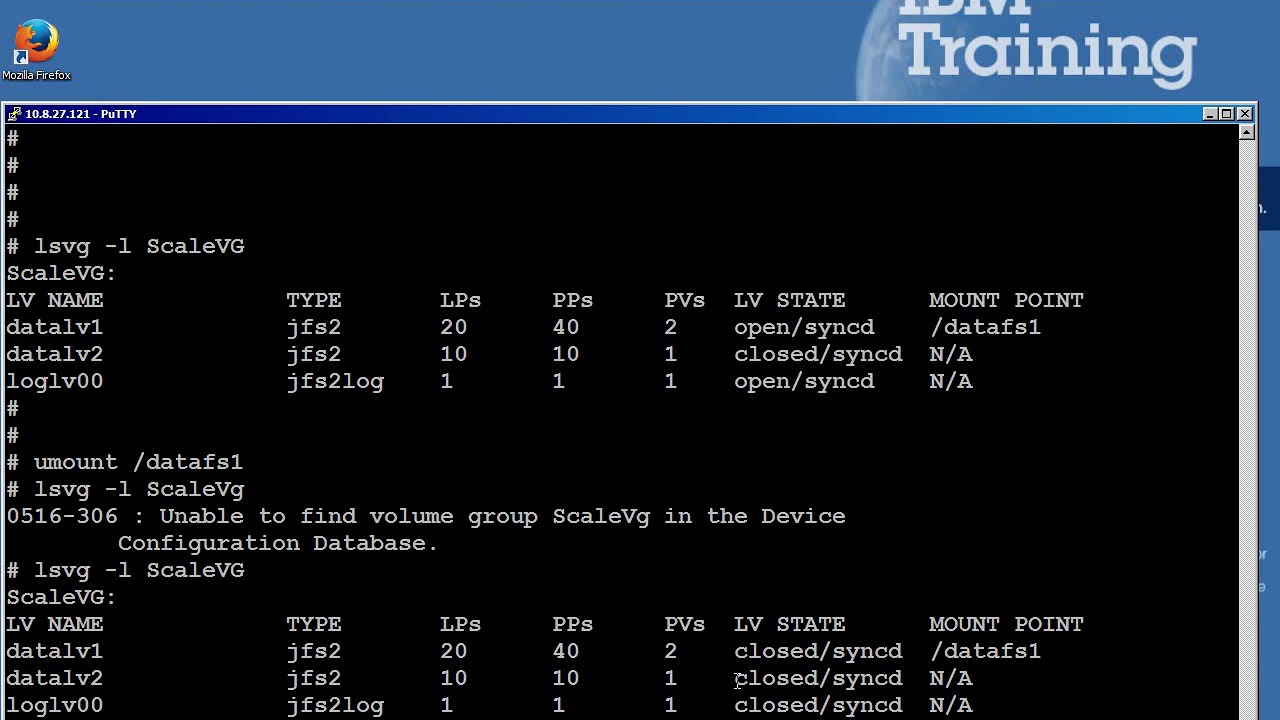Maximize the PuTTY window
The image size is (1280, 720).
click(x=1226, y=114)
